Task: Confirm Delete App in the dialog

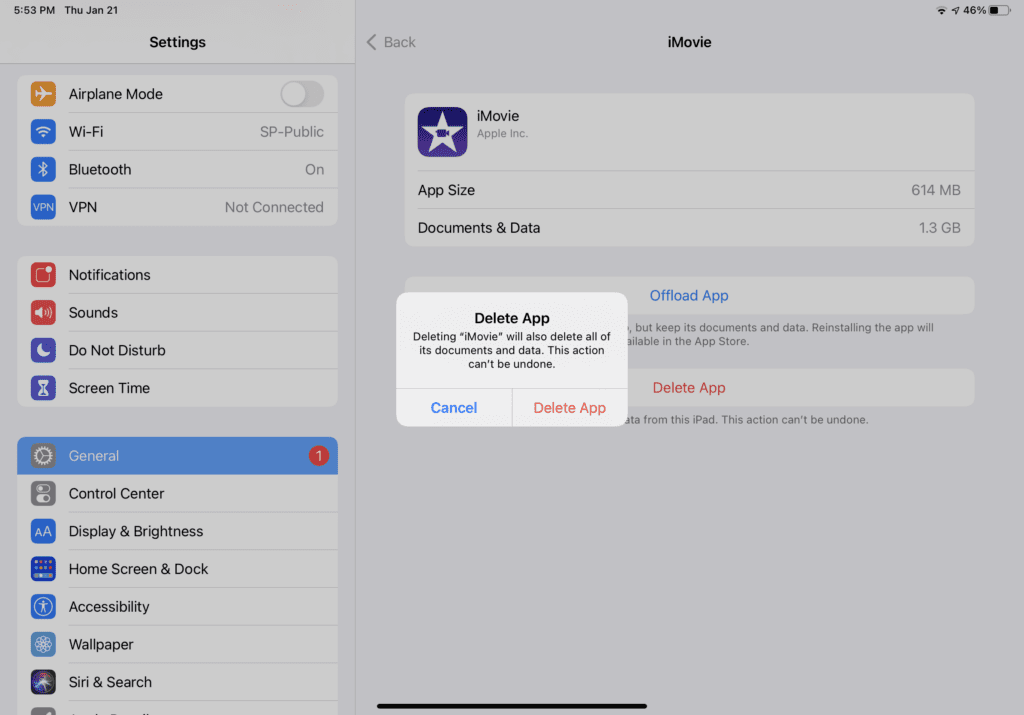Action: 569,407
